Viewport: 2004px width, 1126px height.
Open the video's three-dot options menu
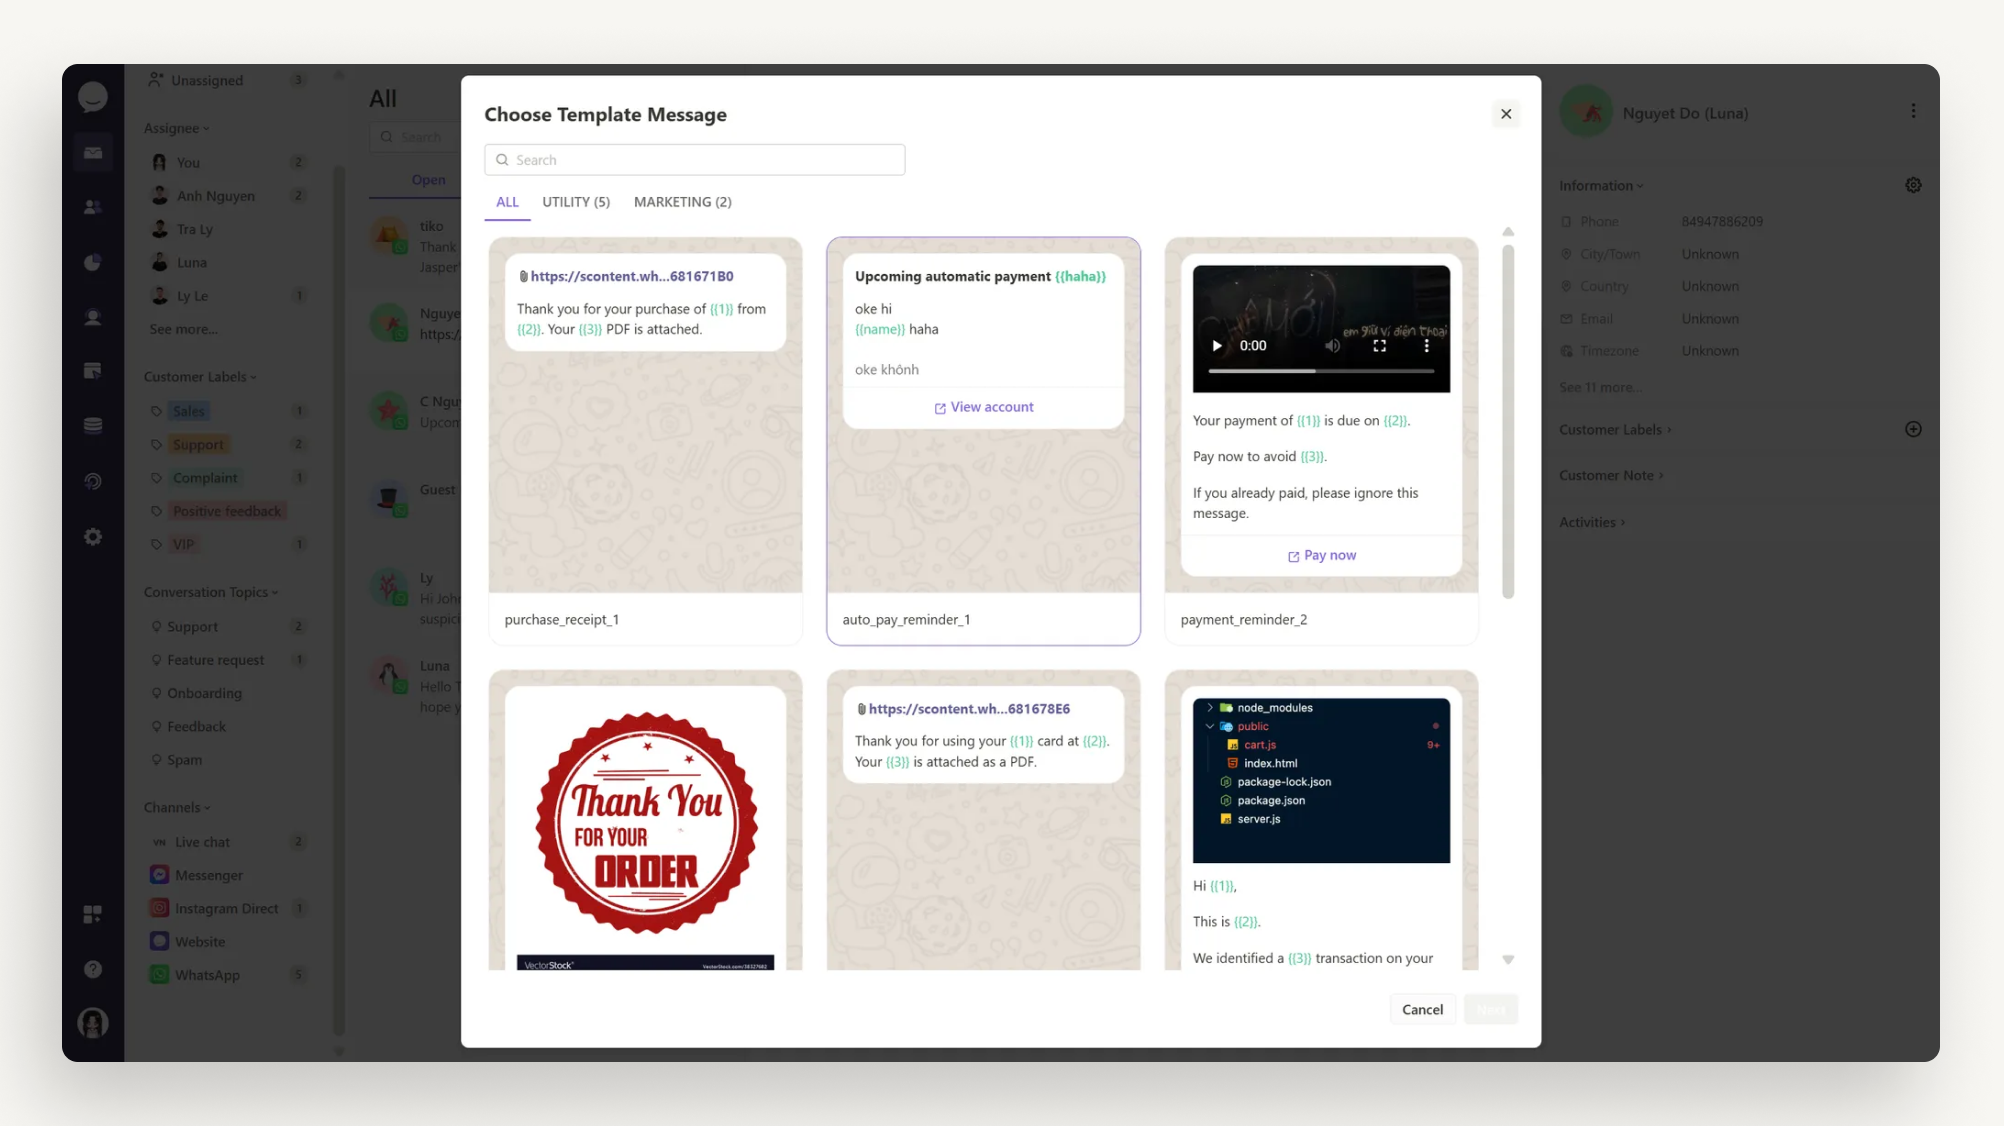tap(1426, 346)
